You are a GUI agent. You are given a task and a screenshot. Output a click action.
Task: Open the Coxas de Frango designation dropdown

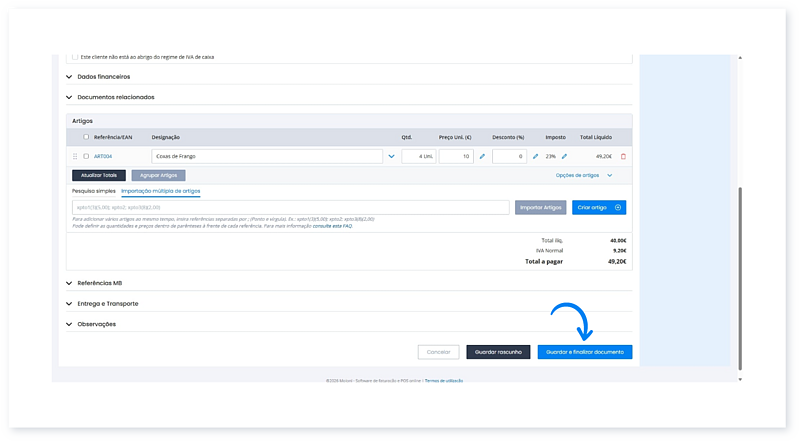391,156
